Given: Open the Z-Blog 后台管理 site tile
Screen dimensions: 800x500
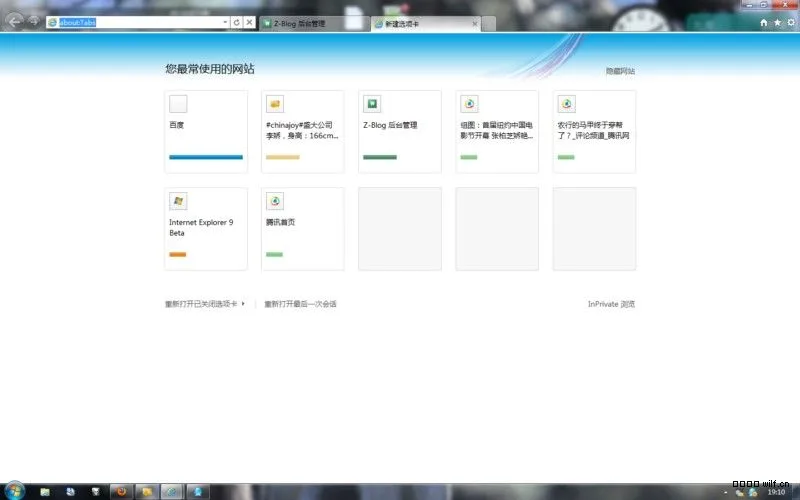Looking at the screenshot, I should (x=400, y=132).
